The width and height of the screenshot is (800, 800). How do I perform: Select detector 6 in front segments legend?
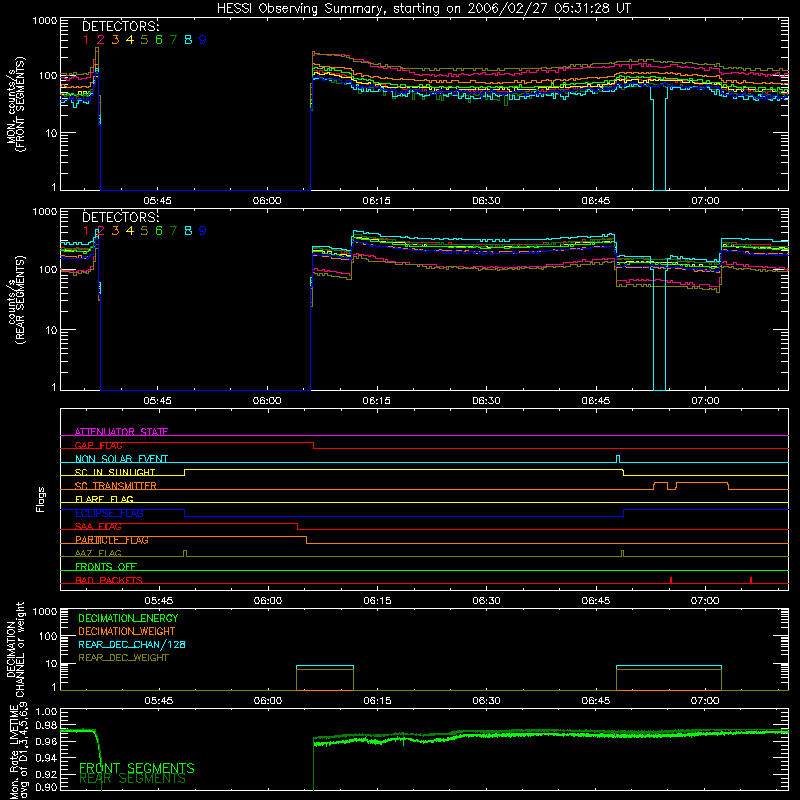pyautogui.click(x=159, y=40)
